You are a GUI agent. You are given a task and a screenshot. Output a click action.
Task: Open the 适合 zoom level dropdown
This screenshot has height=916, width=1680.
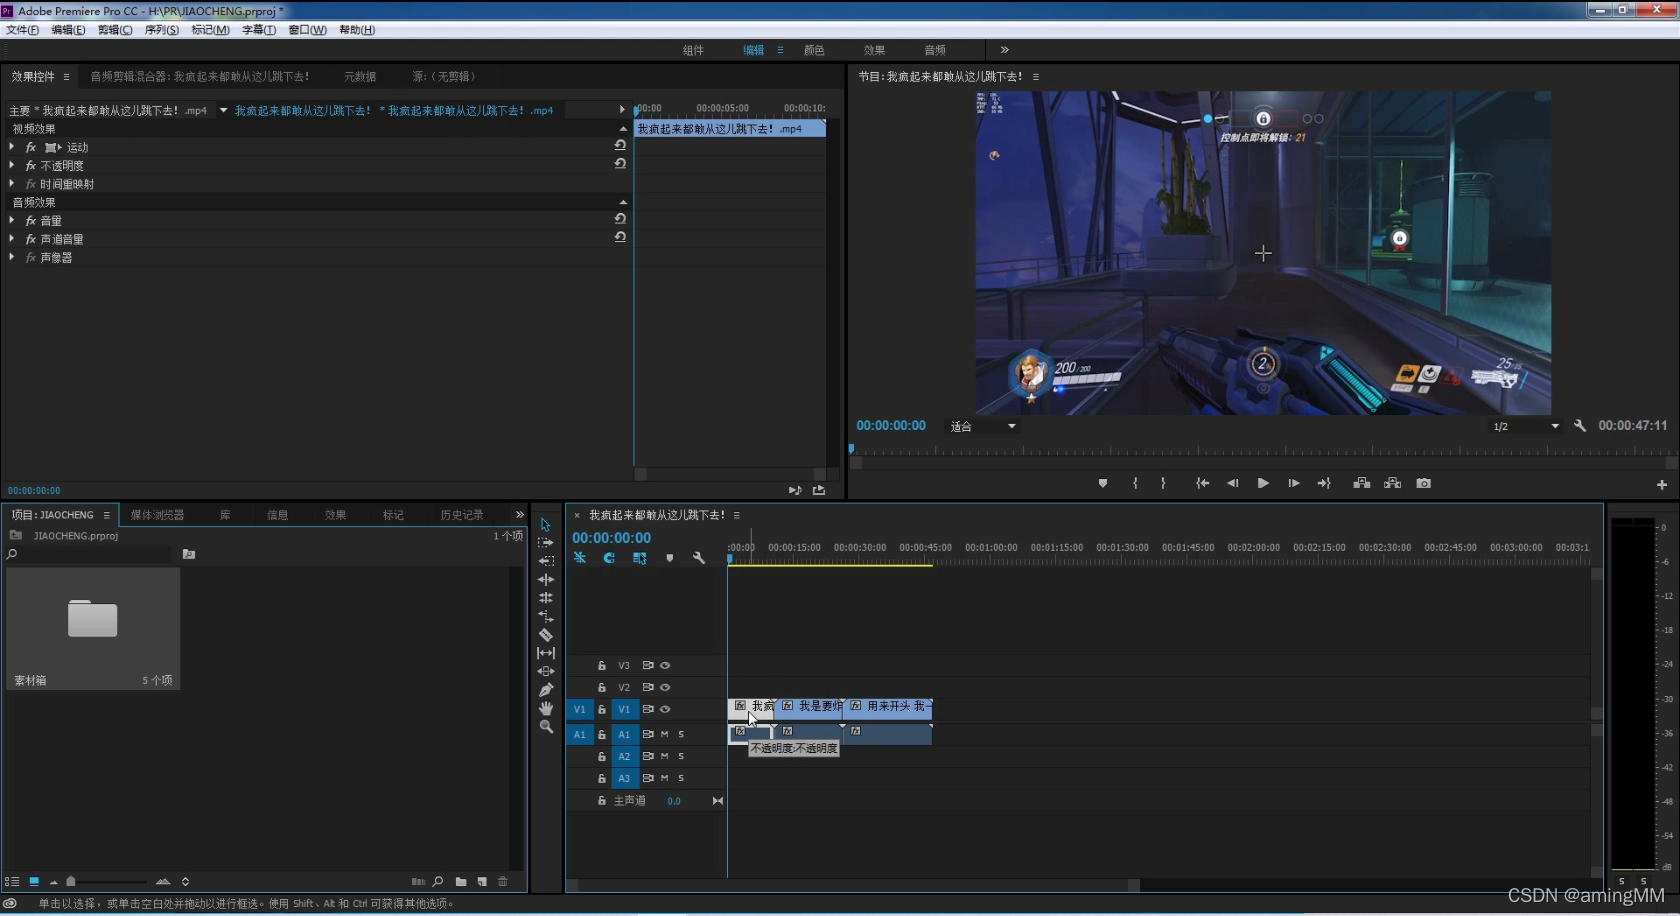point(984,426)
